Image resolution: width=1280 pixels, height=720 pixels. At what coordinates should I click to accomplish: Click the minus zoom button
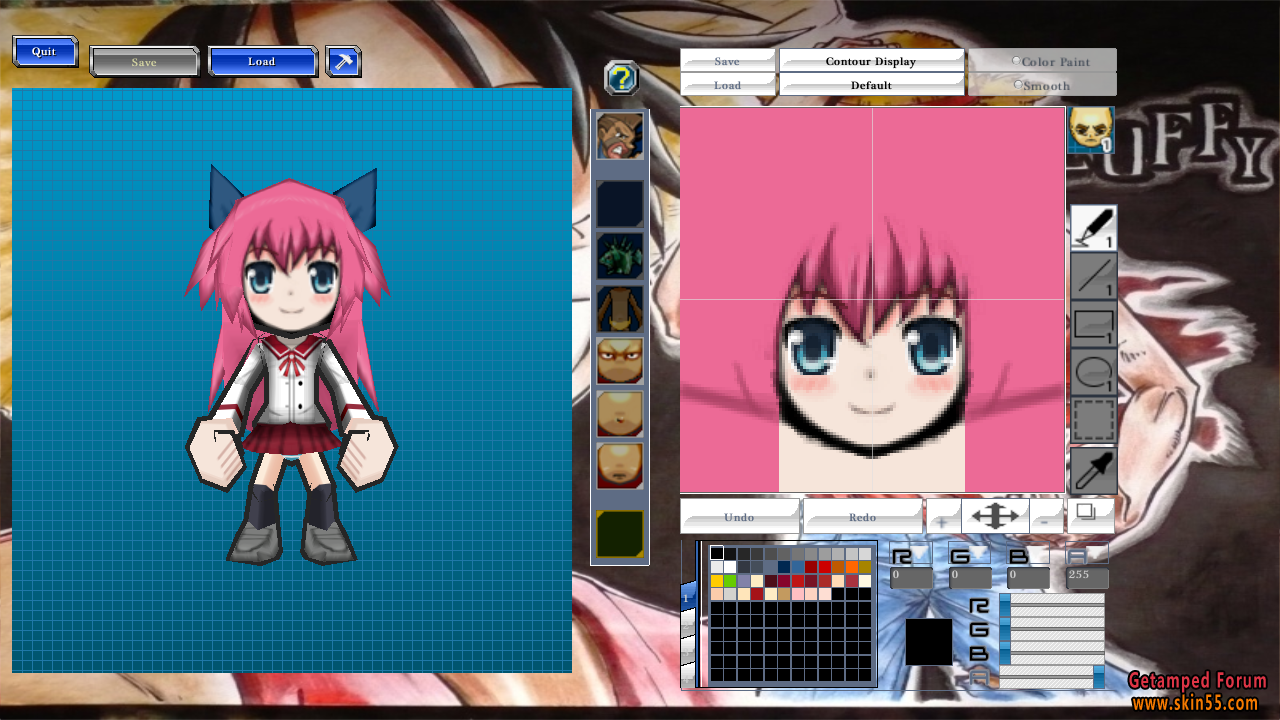click(1047, 517)
